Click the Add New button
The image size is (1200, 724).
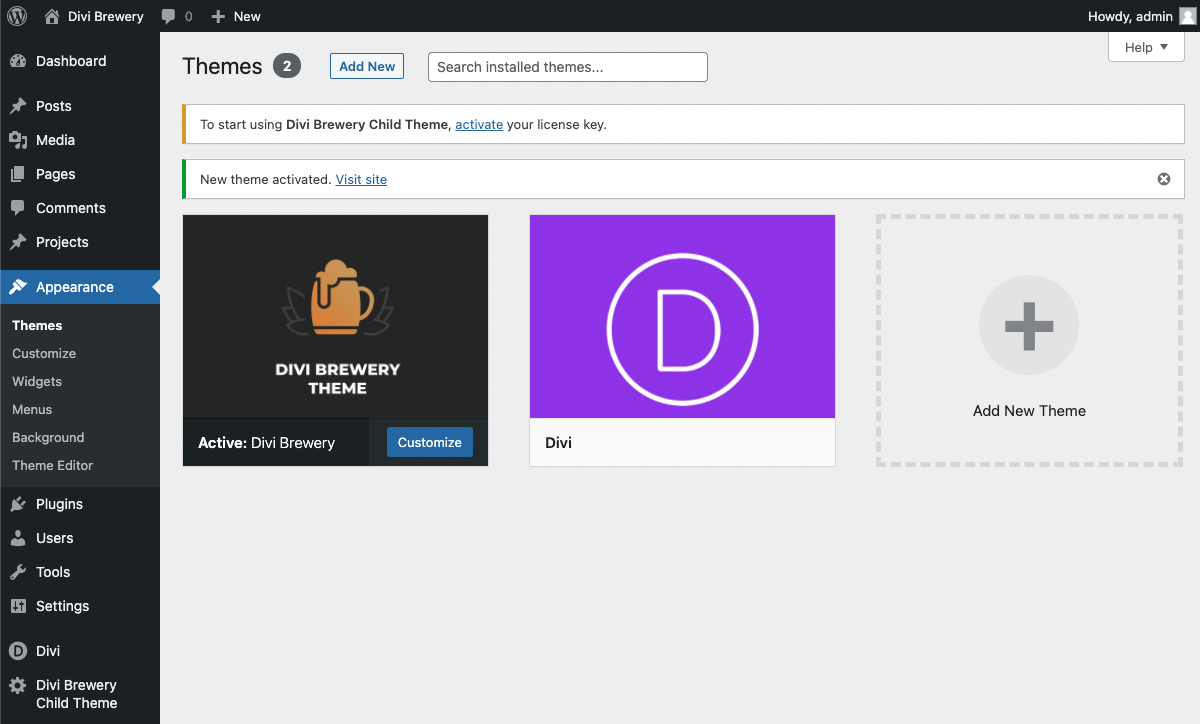[x=367, y=66]
